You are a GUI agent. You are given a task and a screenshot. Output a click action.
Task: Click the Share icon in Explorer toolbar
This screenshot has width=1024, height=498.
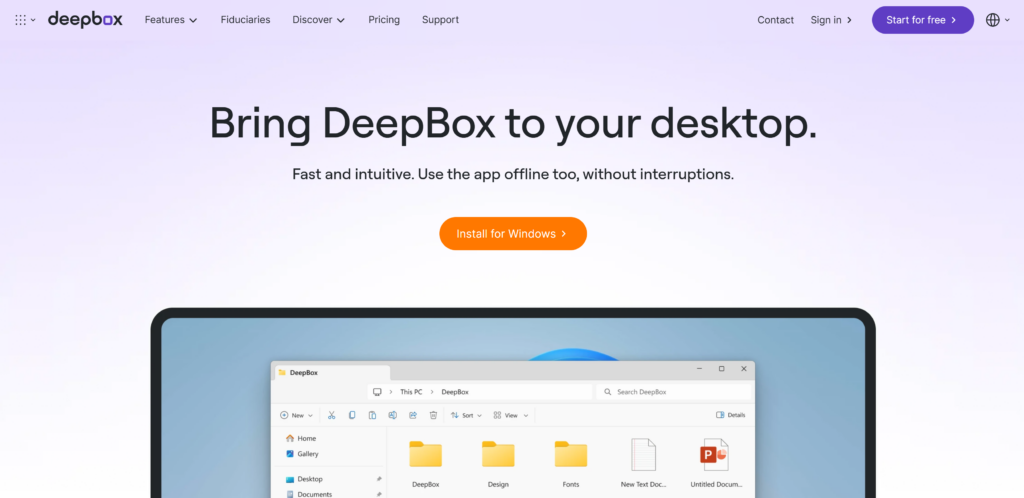click(x=413, y=415)
